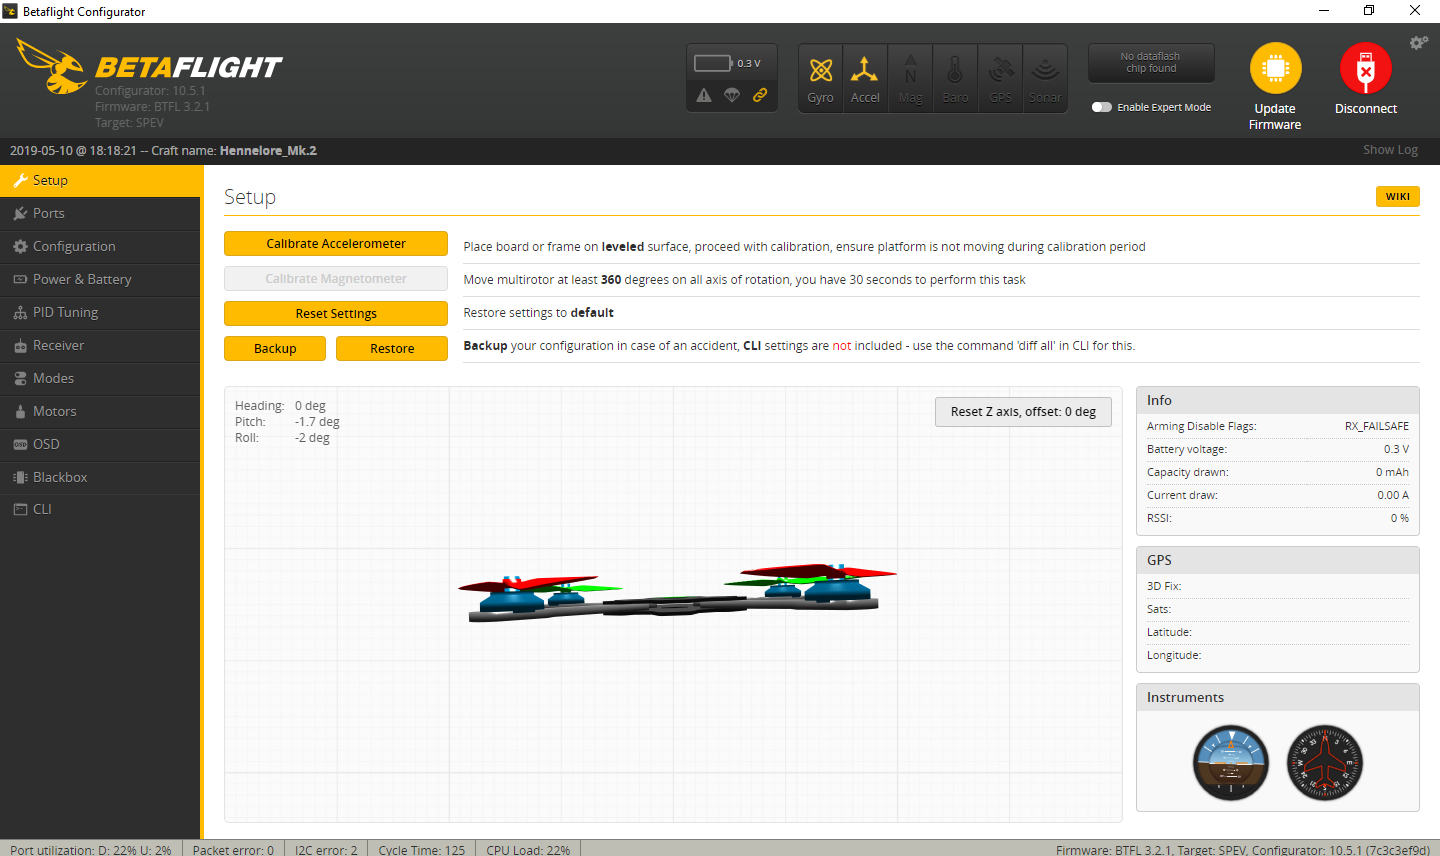
Task: Open the Ports tab
Action: point(100,213)
